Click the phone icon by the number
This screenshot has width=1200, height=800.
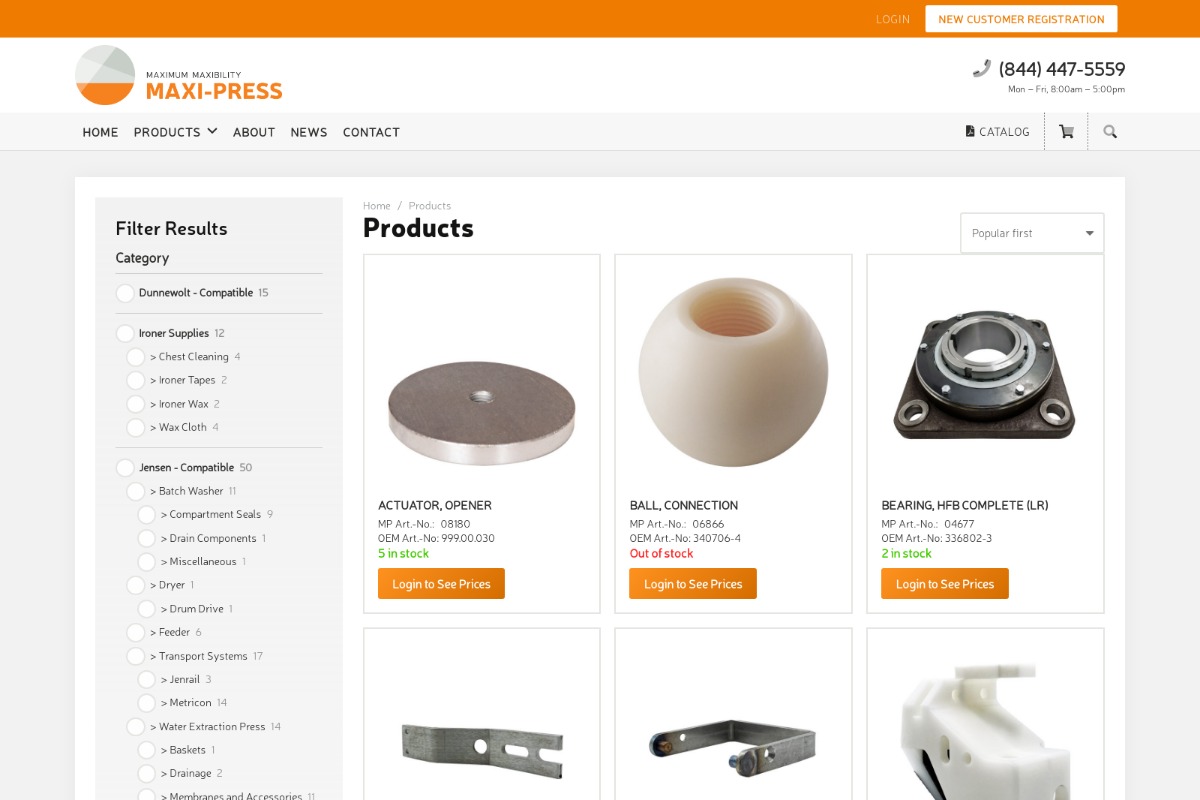pos(982,69)
